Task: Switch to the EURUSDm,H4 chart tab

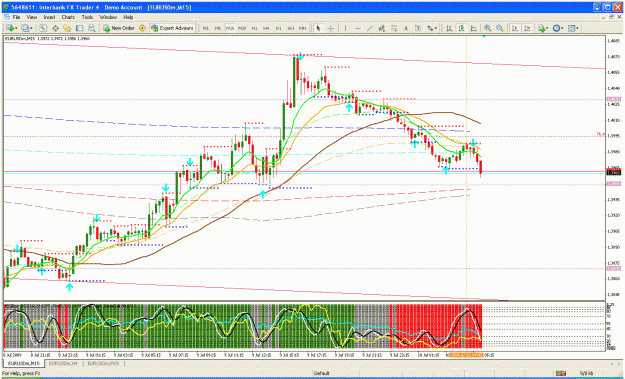Action: [x=63, y=363]
